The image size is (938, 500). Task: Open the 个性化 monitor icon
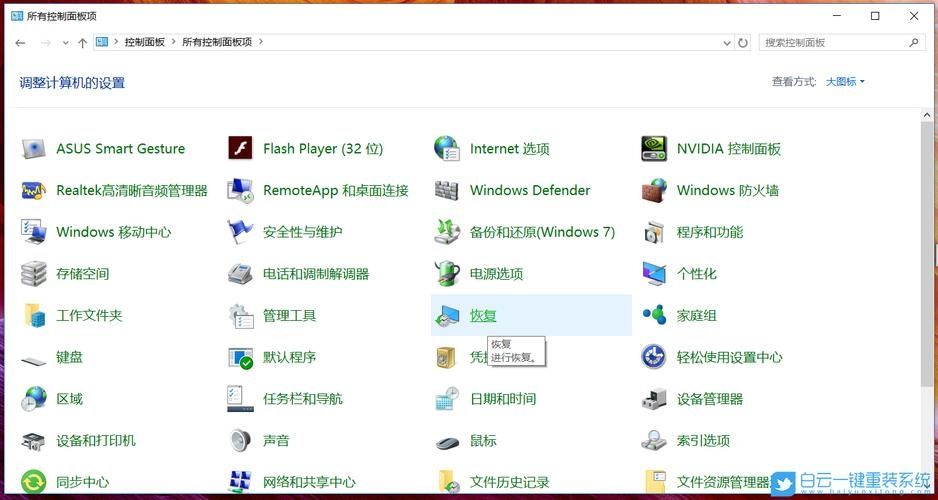[x=654, y=274]
